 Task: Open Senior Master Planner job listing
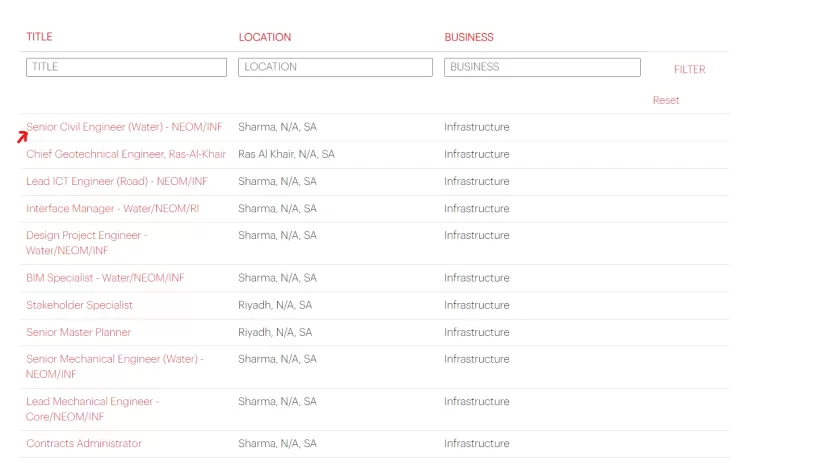coord(78,332)
